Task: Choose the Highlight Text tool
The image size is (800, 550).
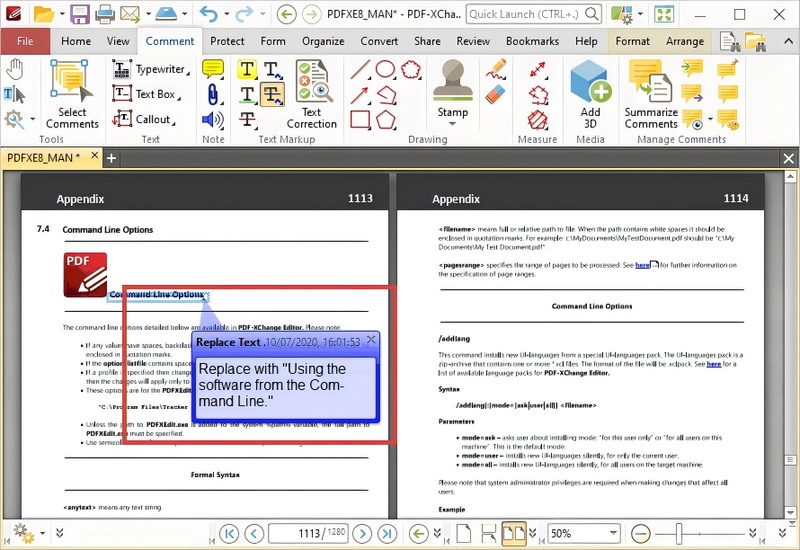Action: [247, 69]
